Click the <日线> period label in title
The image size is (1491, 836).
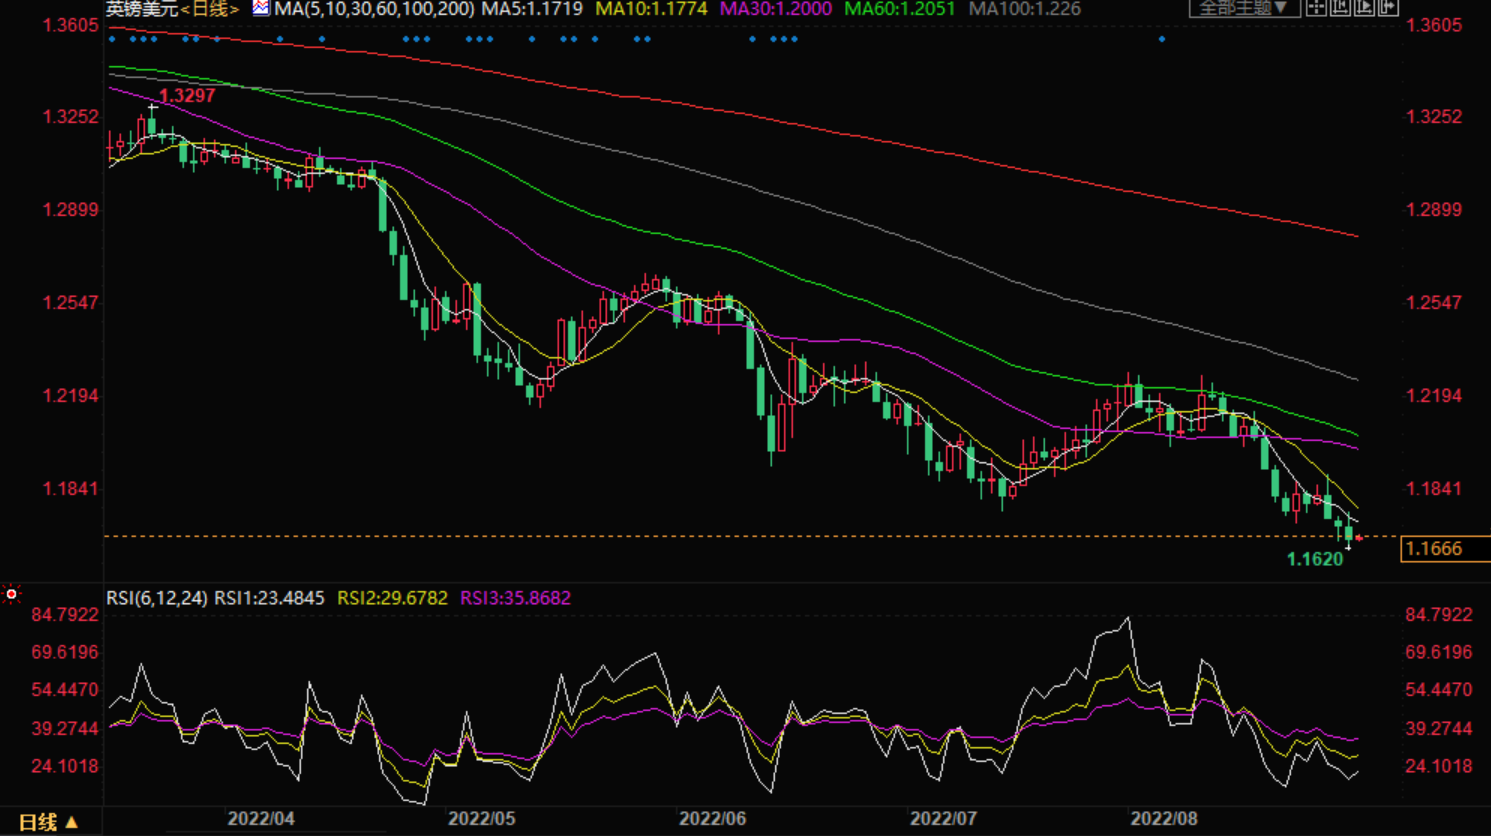click(x=210, y=9)
